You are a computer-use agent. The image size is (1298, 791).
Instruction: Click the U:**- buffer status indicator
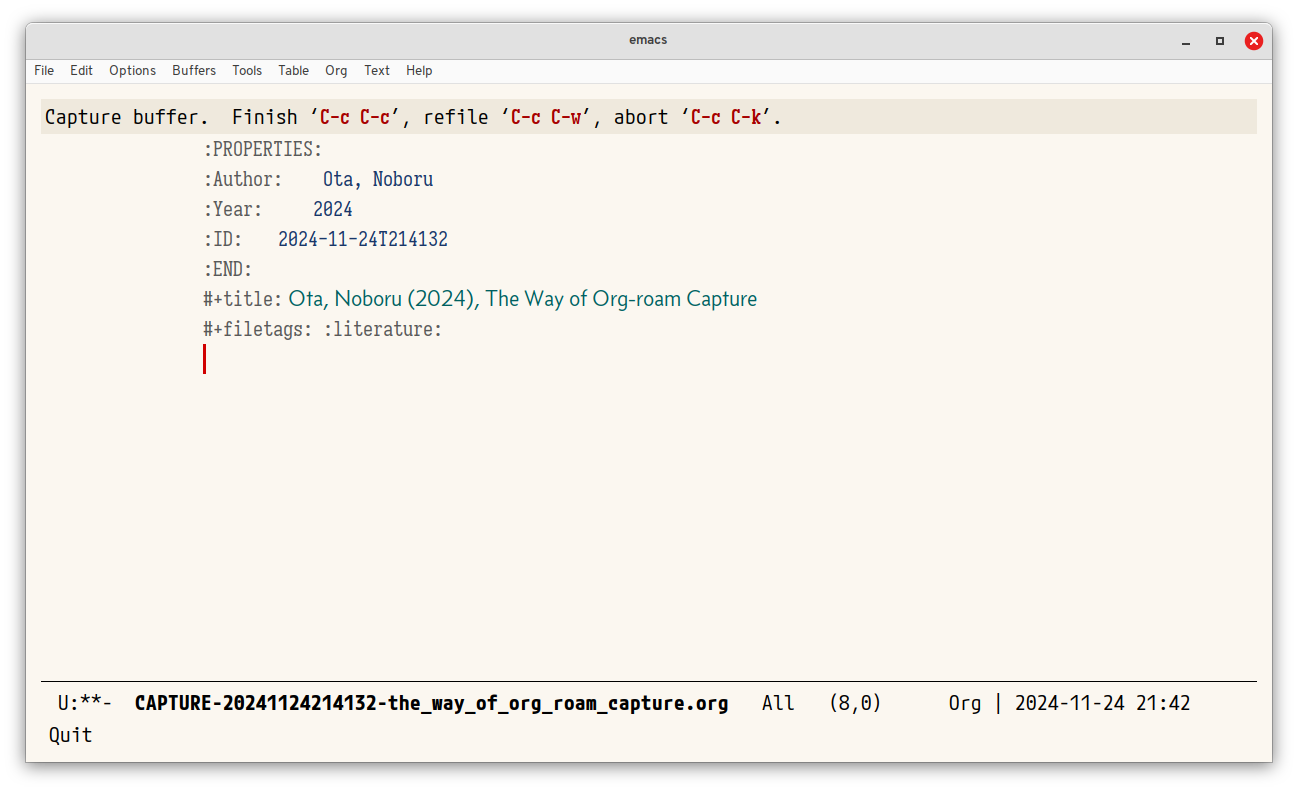tap(85, 703)
